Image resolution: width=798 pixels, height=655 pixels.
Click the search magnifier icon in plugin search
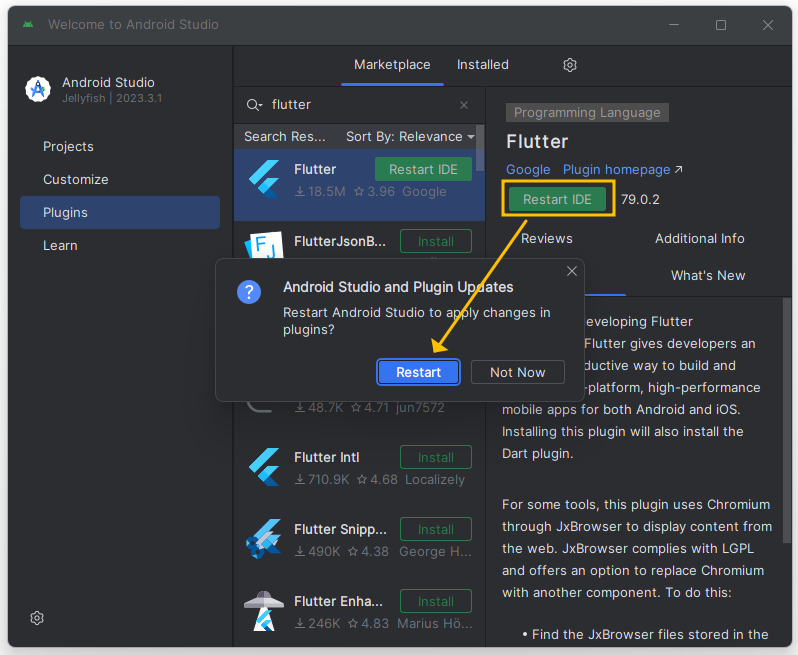pyautogui.click(x=254, y=105)
